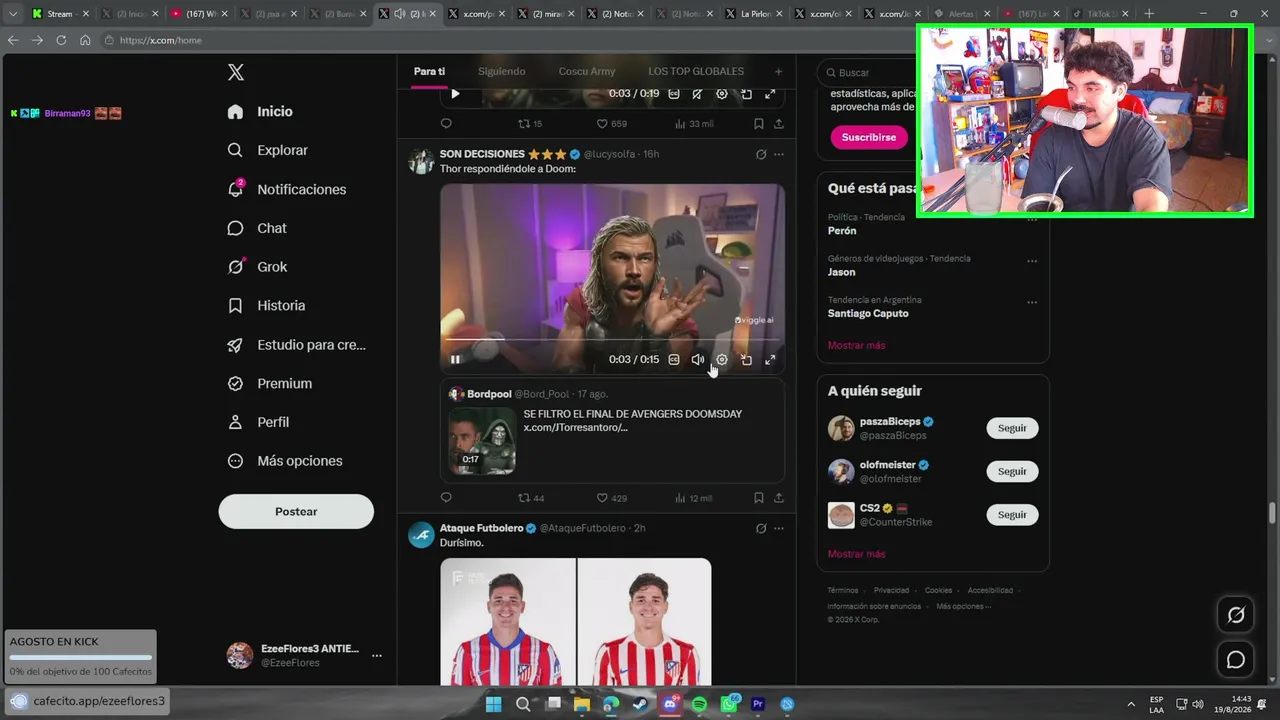Follow olofmeister with the Seguir button

pyautogui.click(x=1012, y=471)
